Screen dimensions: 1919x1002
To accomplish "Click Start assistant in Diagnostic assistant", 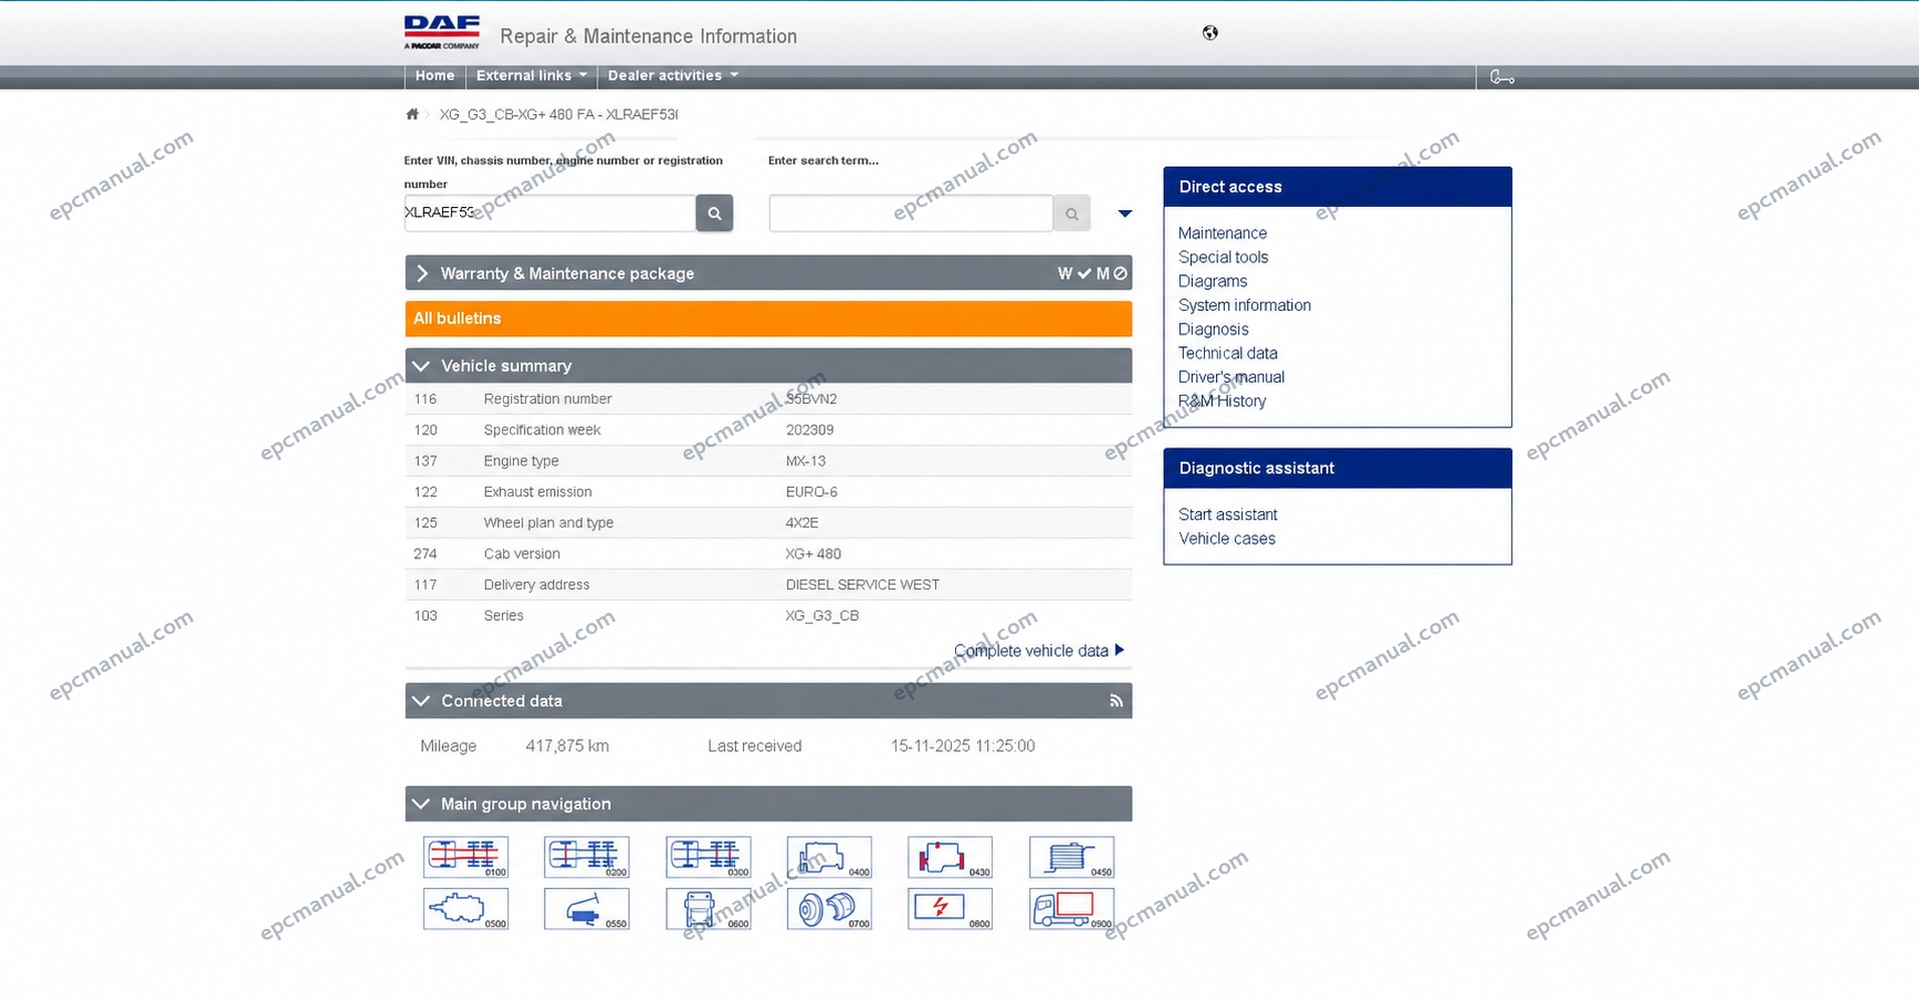I will [x=1227, y=514].
